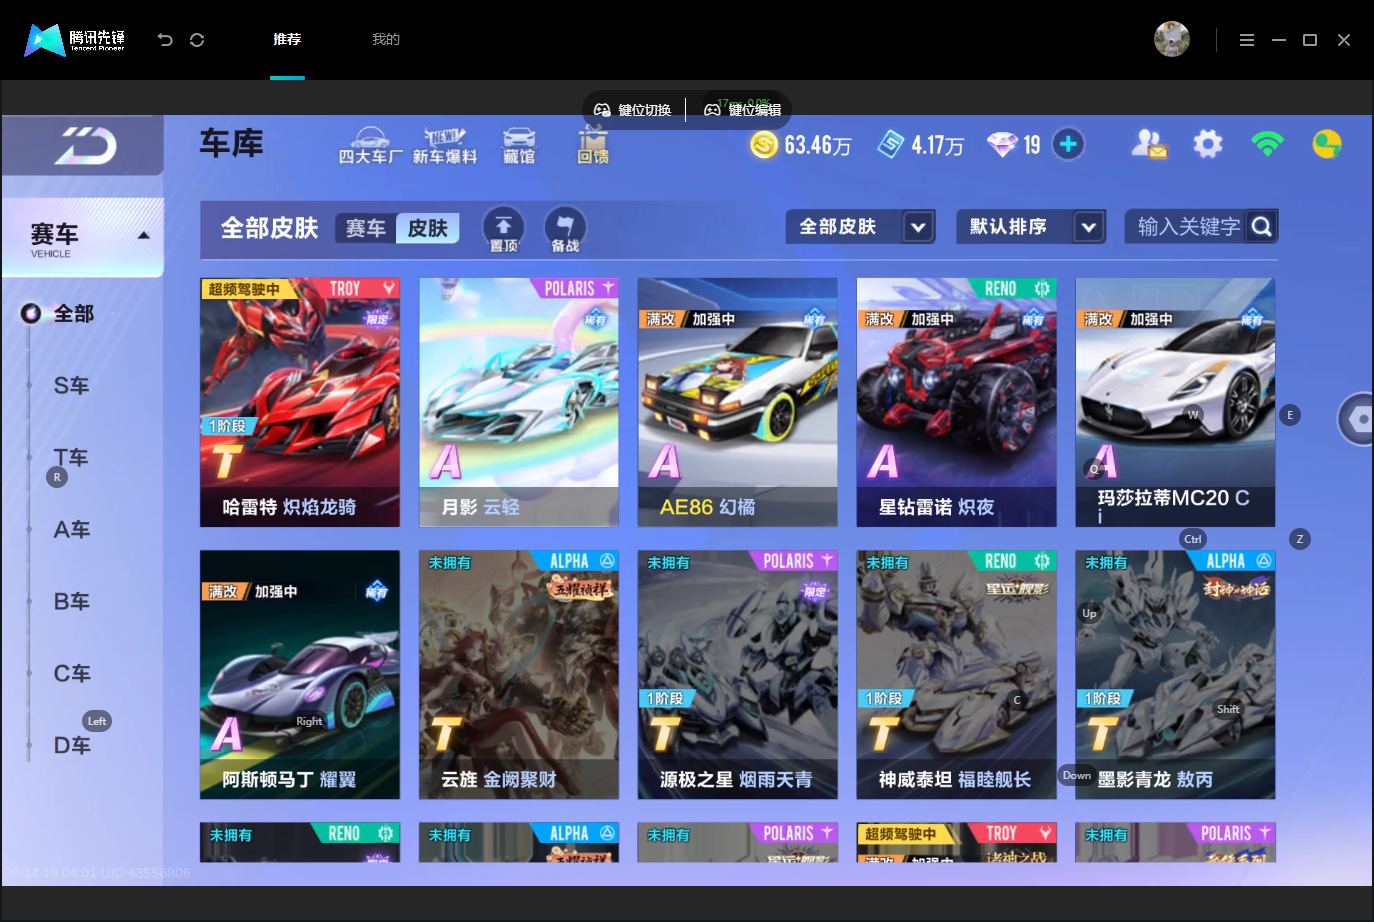This screenshot has width=1374, height=922.
Task: Toggle view to 赛车
Action: (366, 229)
